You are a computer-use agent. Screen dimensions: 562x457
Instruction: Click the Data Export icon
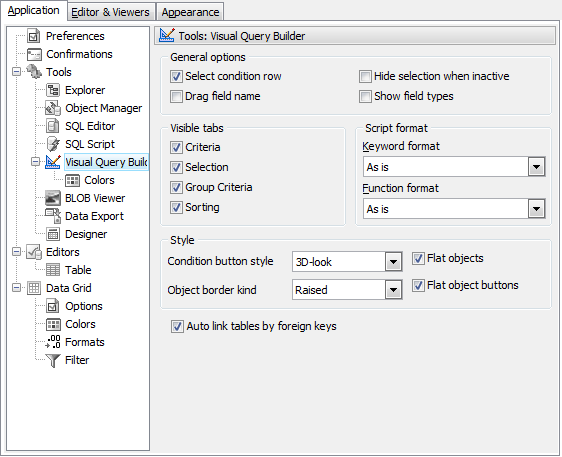coord(53,216)
